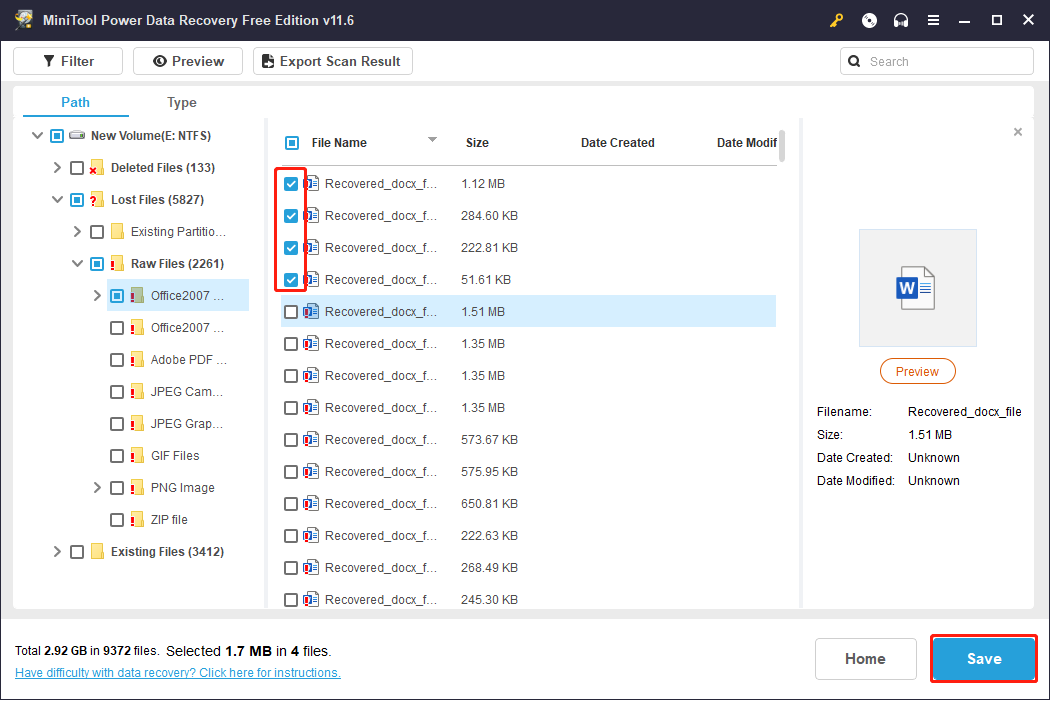1051x701 pixels.
Task: Open data recovery instructions link
Action: 178,672
